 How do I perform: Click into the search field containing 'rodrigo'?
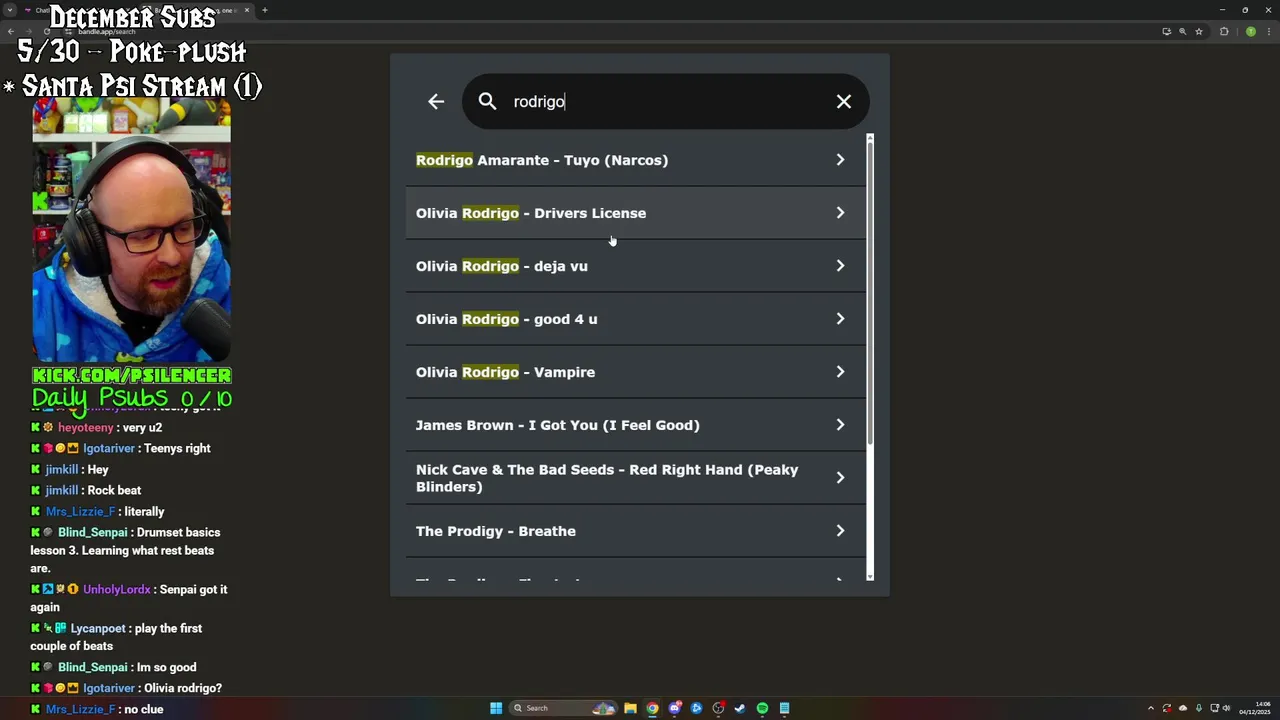click(665, 101)
